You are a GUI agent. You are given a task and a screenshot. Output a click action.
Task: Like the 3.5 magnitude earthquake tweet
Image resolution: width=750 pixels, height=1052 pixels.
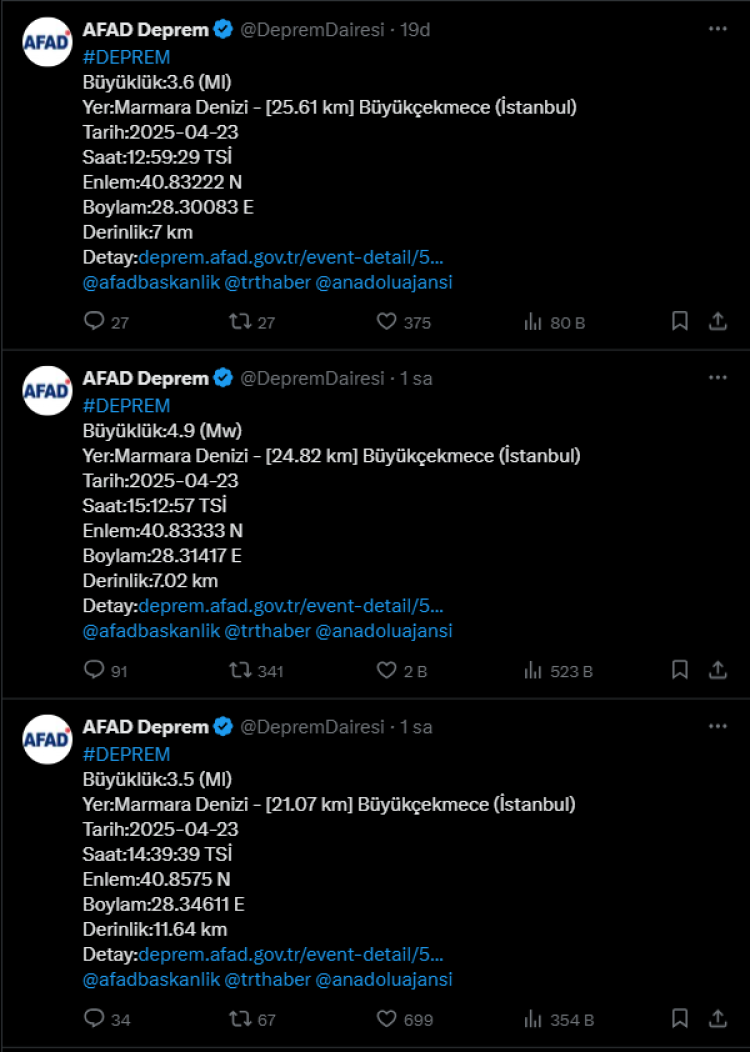(x=387, y=1019)
